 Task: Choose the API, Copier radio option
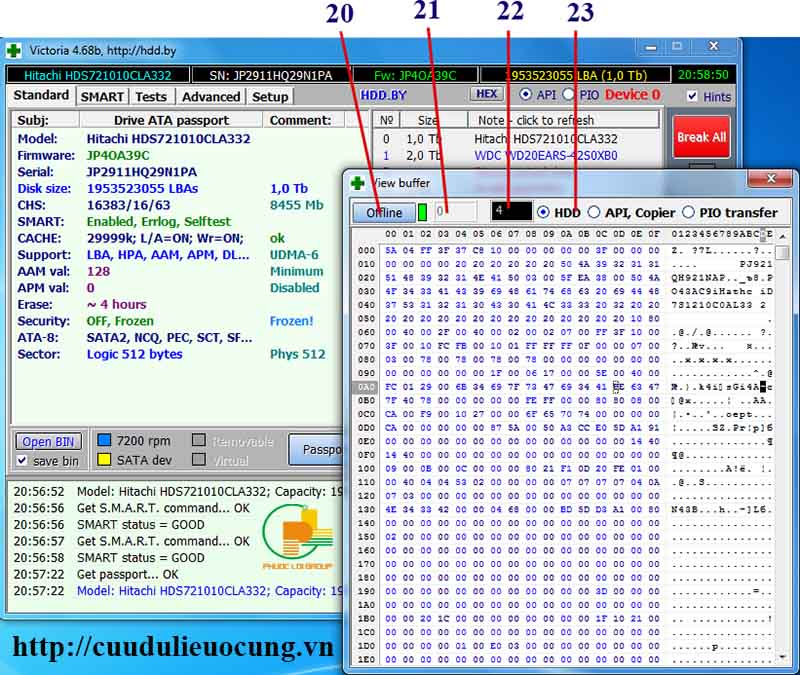593,212
